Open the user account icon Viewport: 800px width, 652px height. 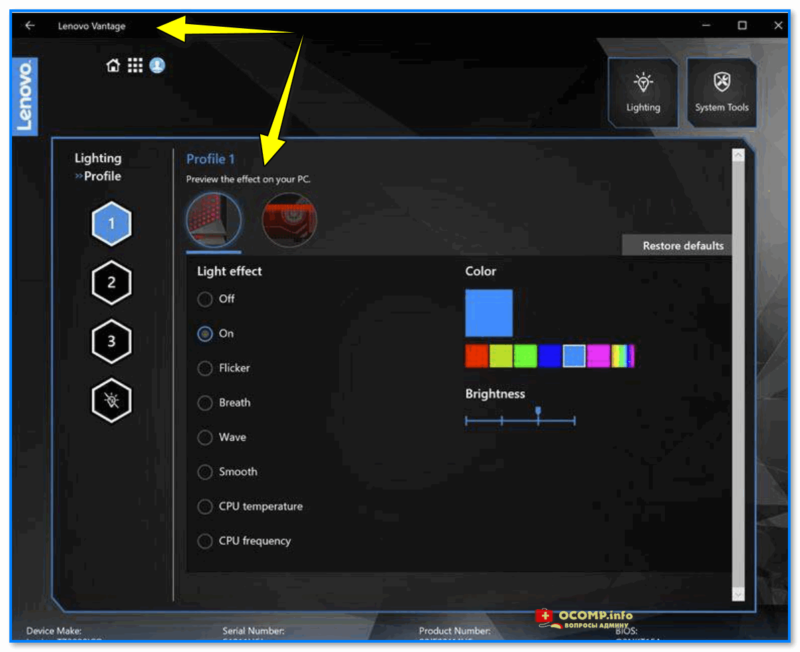157,65
